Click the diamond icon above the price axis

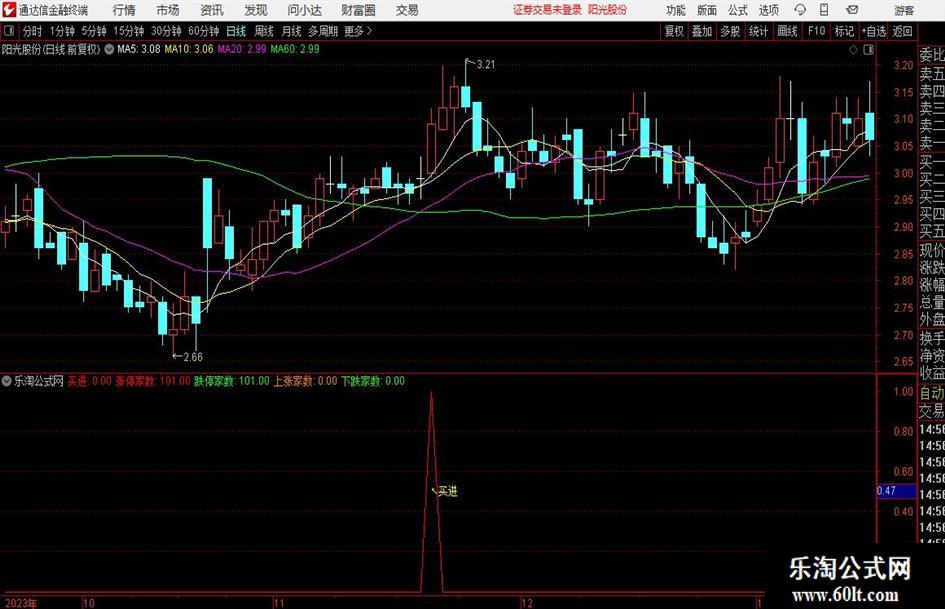(x=853, y=50)
